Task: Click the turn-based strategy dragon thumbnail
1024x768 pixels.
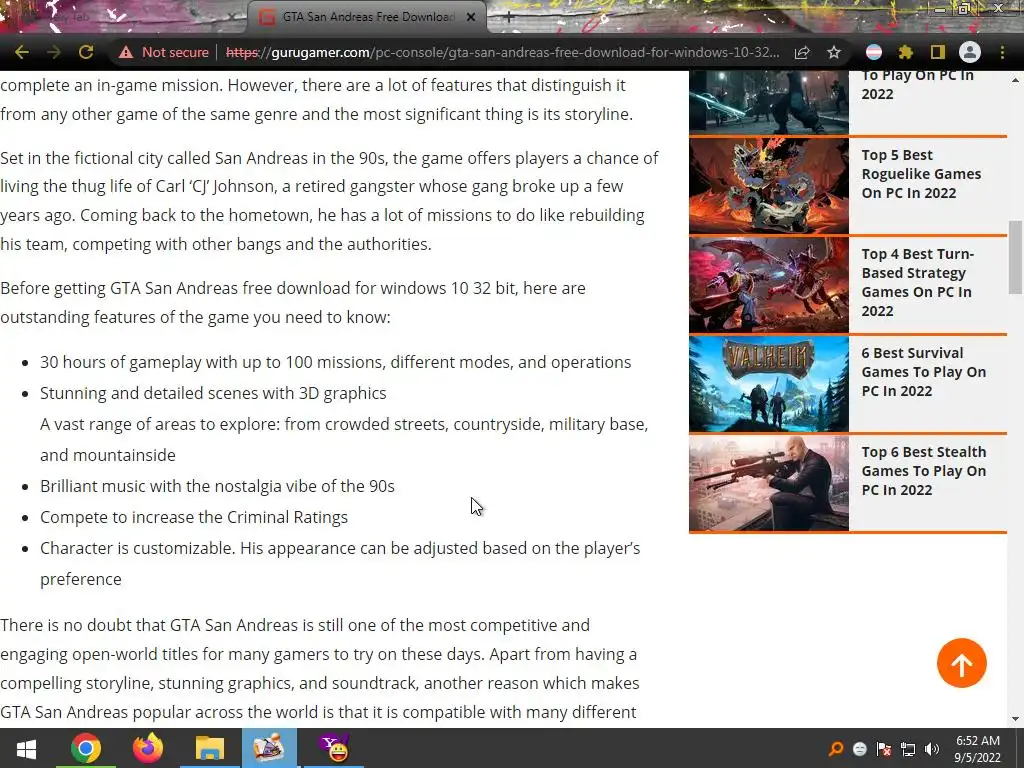Action: coord(769,285)
